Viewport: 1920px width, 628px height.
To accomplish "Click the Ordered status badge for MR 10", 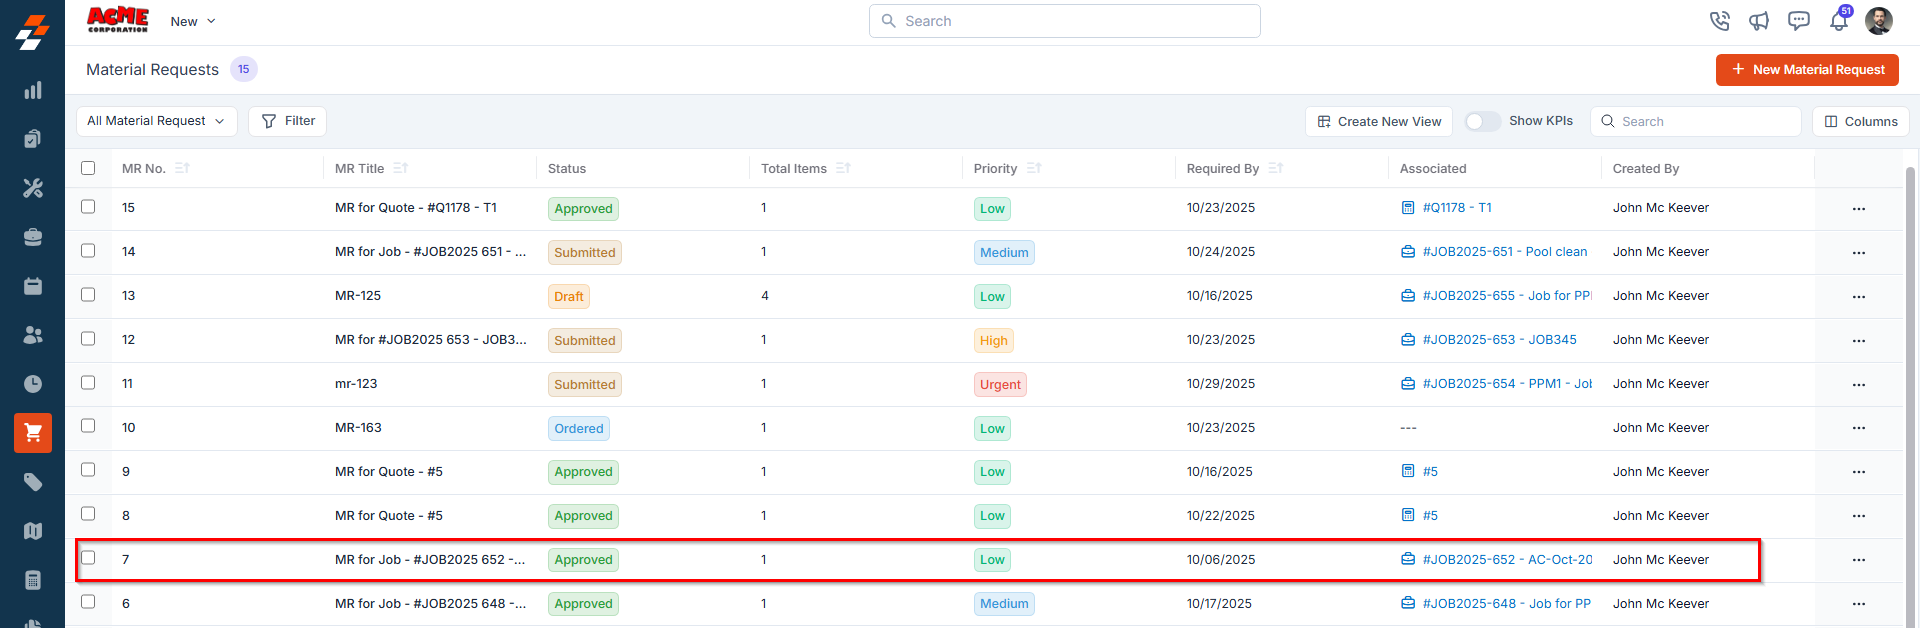I will [579, 429].
